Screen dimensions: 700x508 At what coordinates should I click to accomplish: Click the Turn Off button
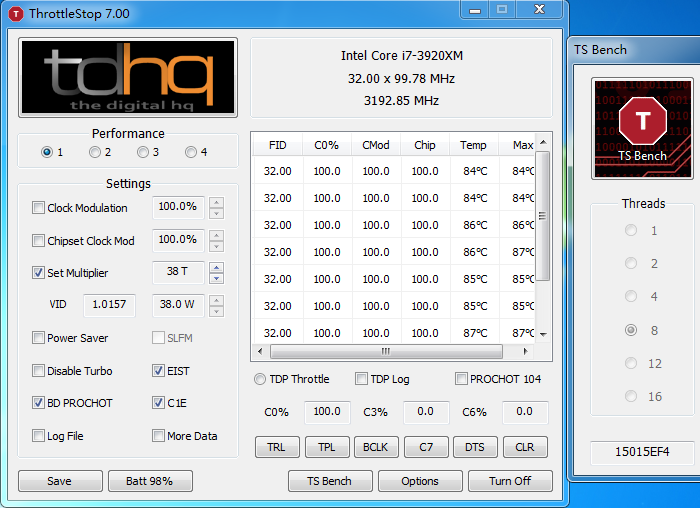point(510,481)
